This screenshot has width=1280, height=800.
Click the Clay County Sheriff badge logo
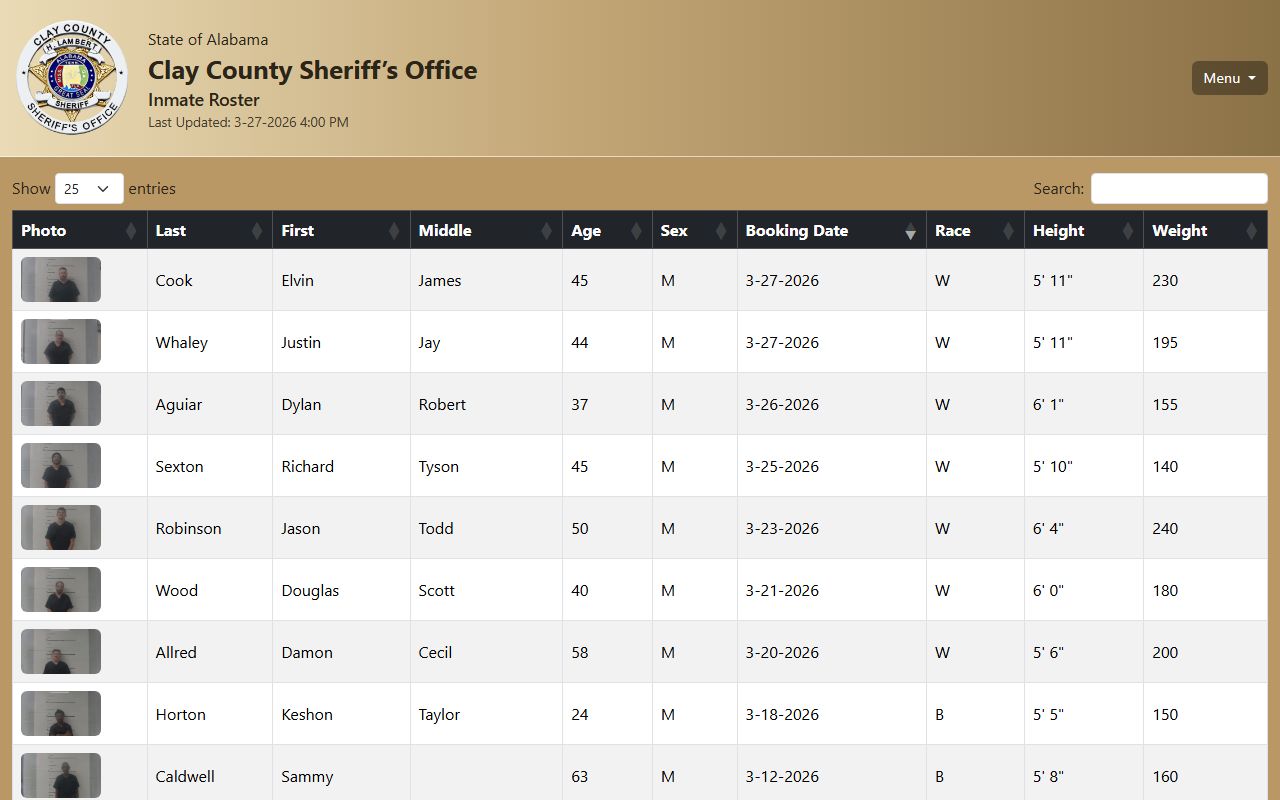click(72, 78)
